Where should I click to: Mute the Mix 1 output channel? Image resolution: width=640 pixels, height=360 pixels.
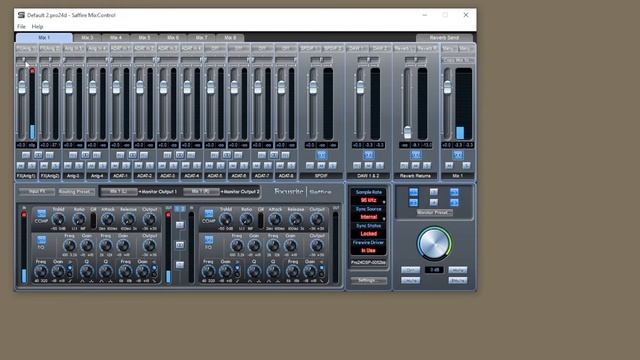(449, 165)
